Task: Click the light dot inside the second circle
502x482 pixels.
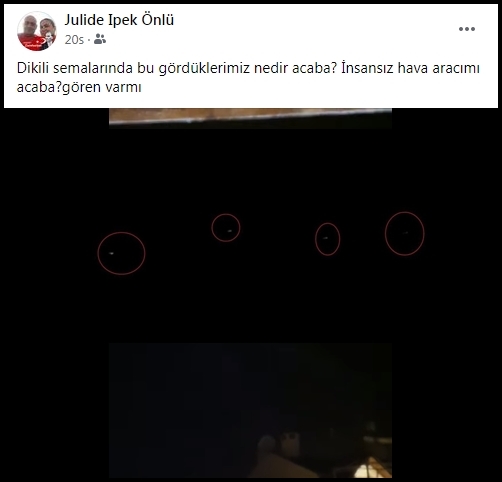Action: pyautogui.click(x=230, y=231)
